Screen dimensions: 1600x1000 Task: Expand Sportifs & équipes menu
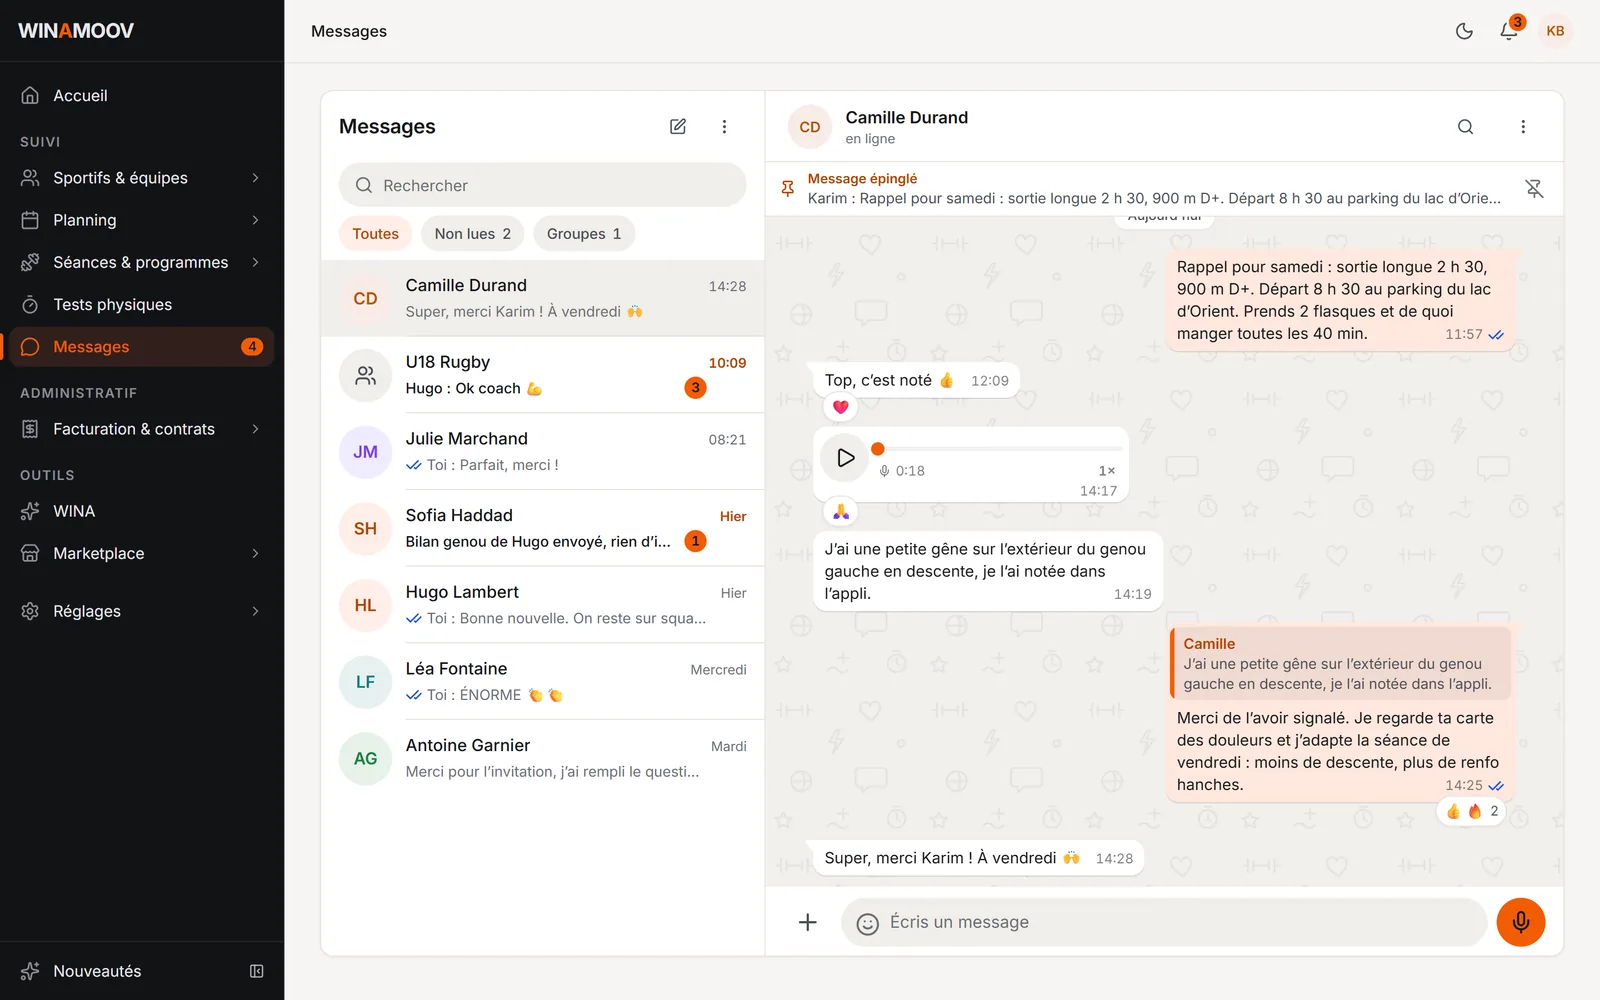coord(142,178)
